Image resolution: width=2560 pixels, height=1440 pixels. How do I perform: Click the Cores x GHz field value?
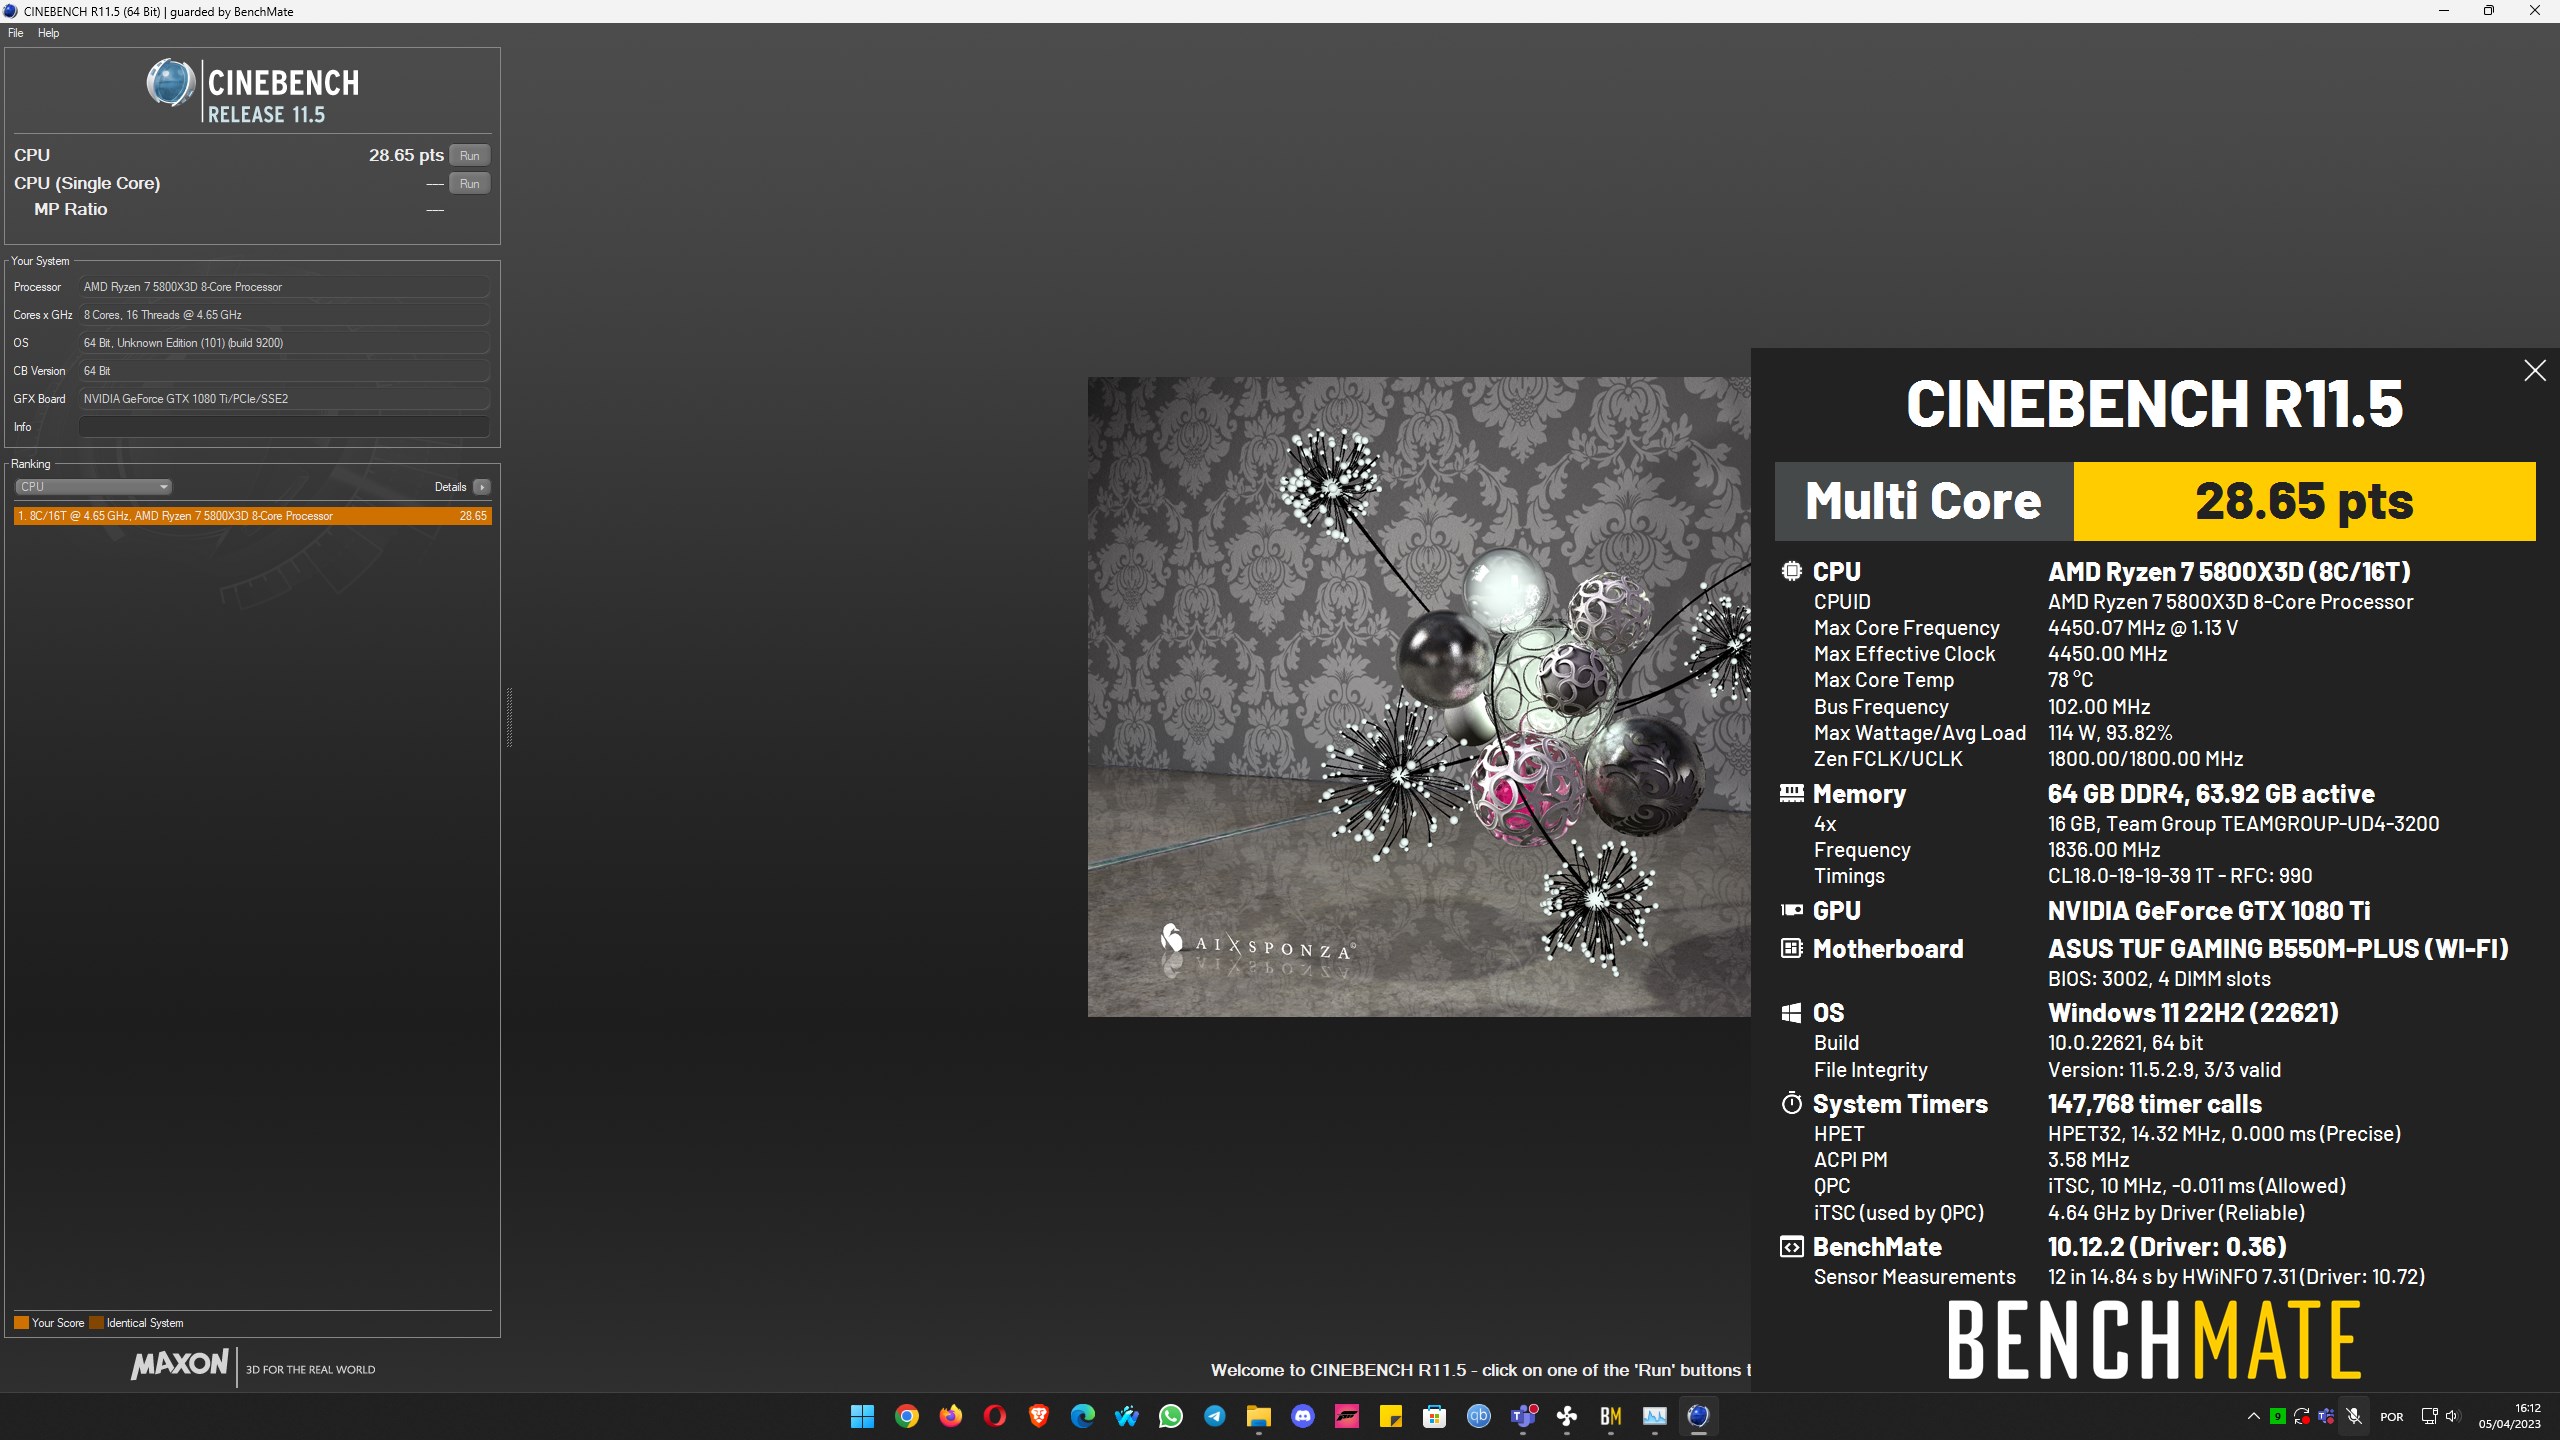(x=284, y=315)
